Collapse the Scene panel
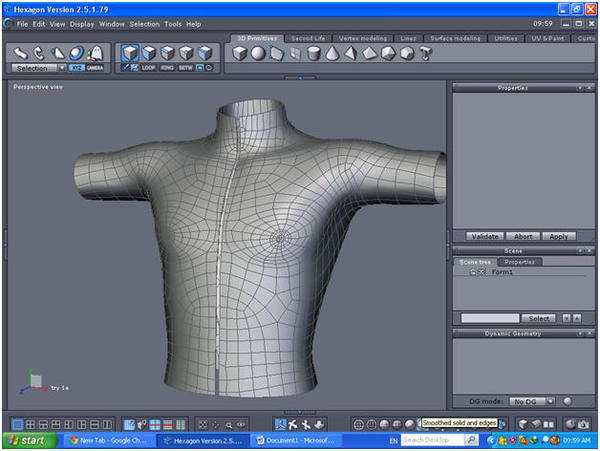The width and height of the screenshot is (600, 451). coord(578,251)
